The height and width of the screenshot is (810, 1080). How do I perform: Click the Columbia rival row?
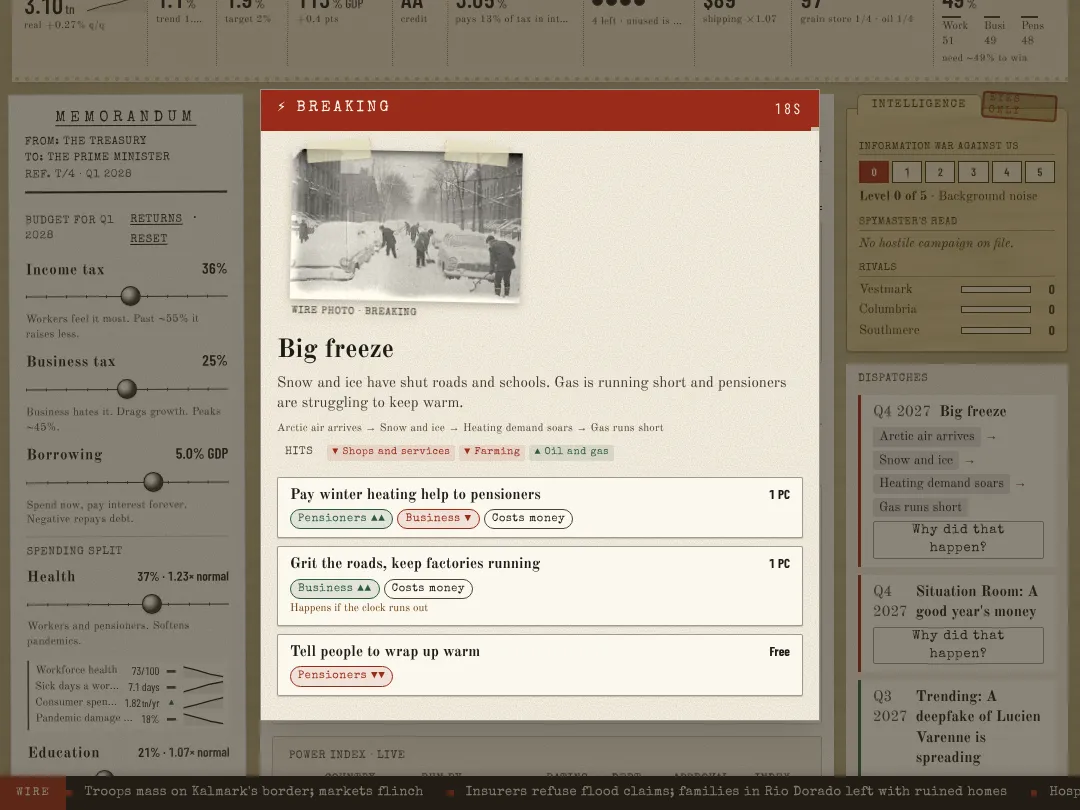(957, 309)
